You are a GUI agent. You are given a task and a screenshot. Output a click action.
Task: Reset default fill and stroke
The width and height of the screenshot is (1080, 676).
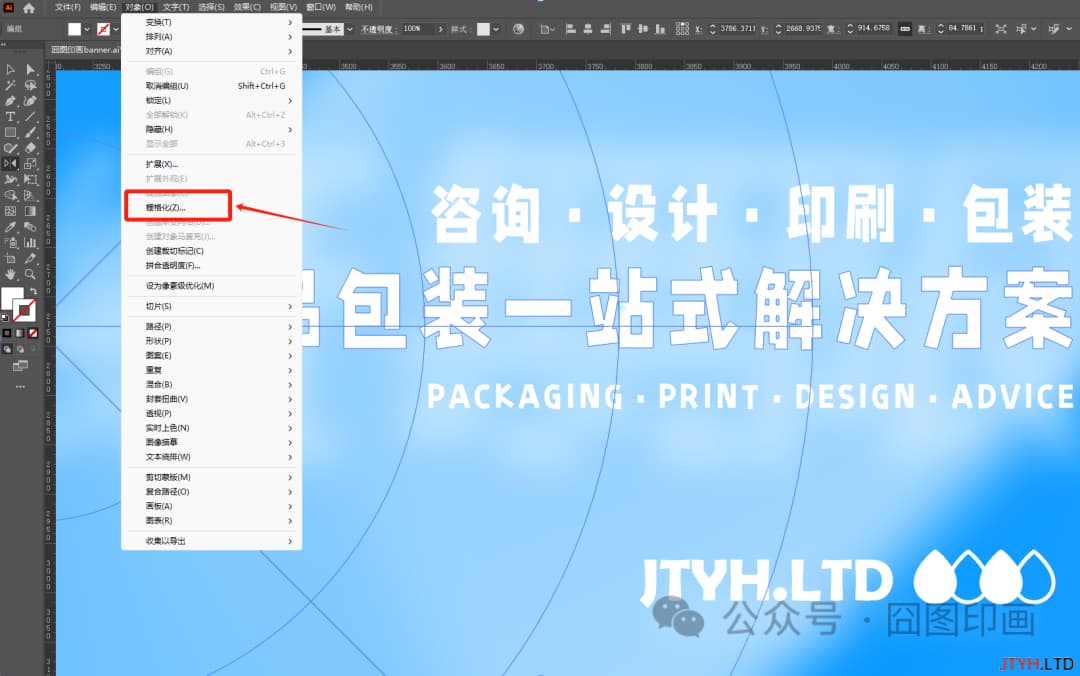point(6,318)
